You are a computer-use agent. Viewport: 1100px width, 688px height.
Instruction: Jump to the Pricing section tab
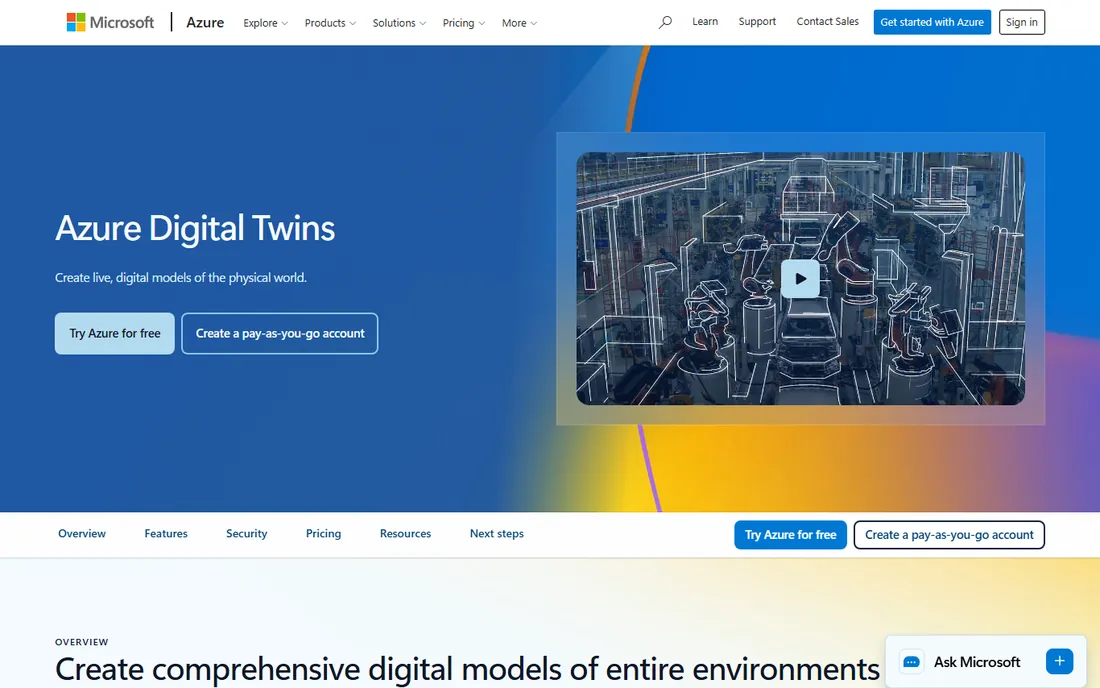tap(323, 534)
